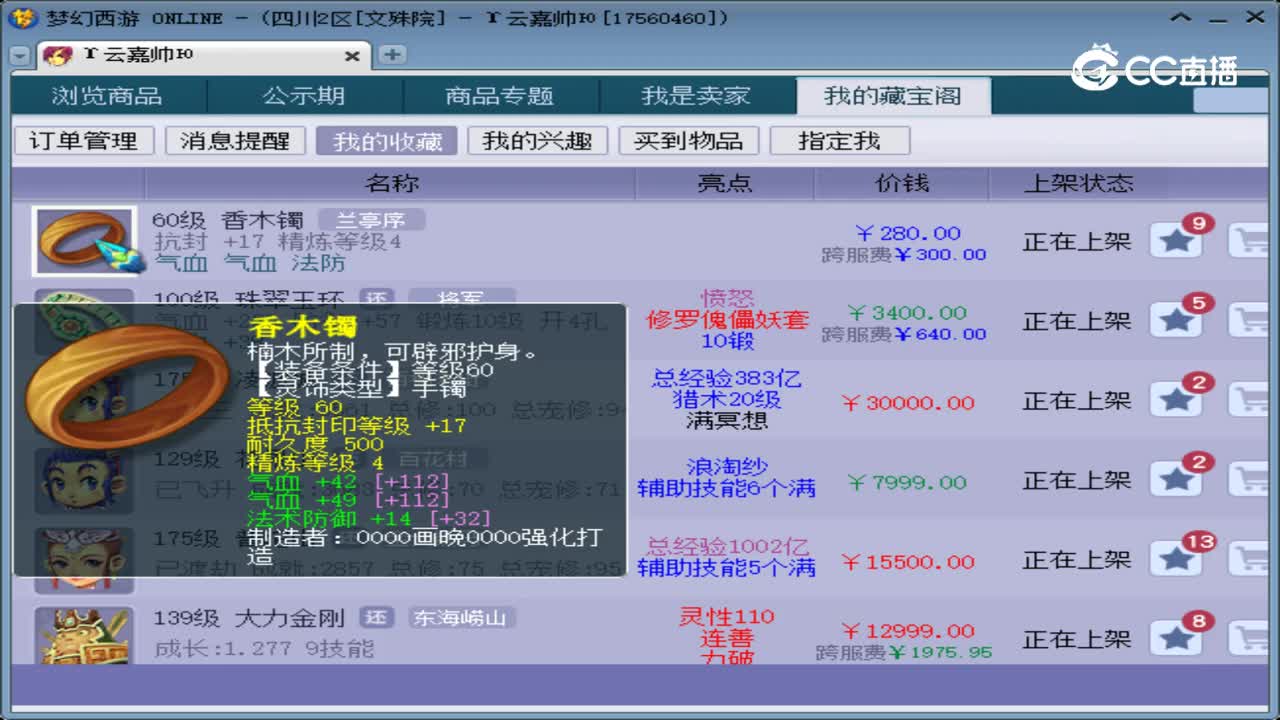
Task: Open 消息提醒 notifications
Action: pyautogui.click(x=235, y=141)
